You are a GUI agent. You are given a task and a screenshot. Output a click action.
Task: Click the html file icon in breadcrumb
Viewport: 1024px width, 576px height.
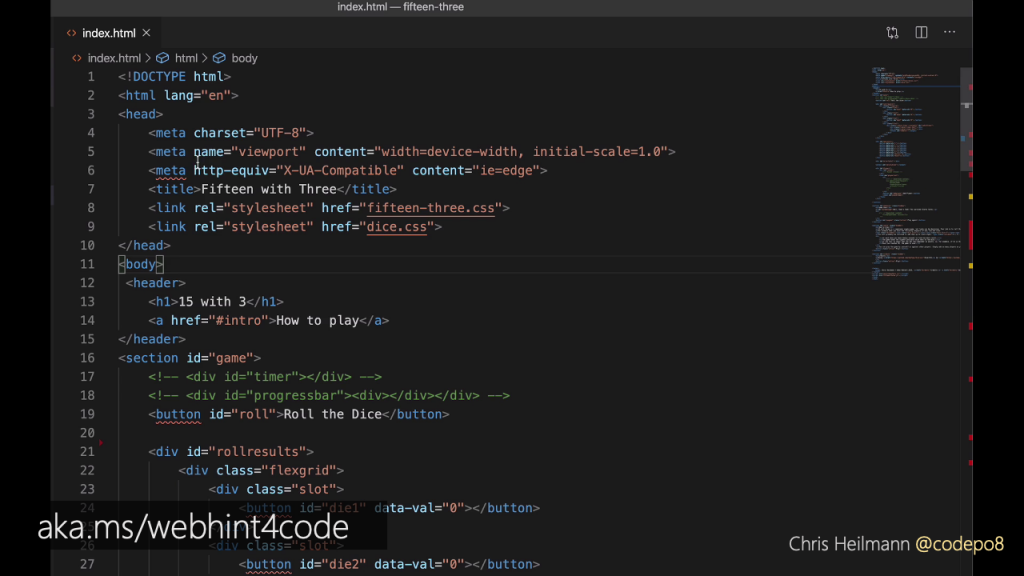(77, 58)
